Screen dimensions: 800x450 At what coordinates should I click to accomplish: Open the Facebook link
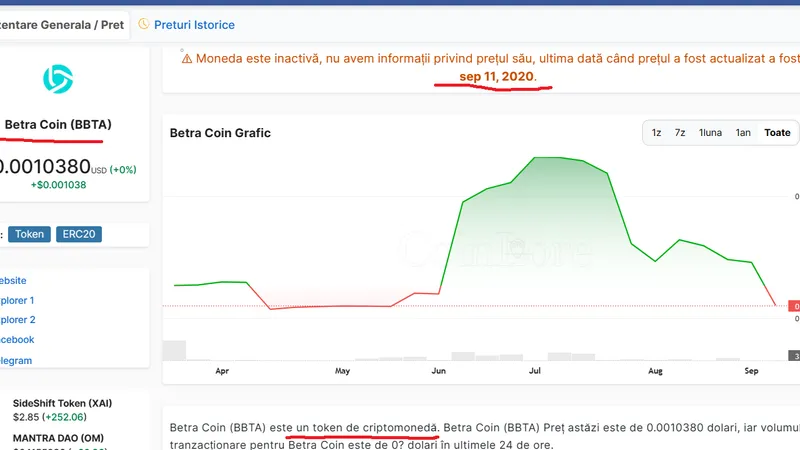tap(17, 340)
